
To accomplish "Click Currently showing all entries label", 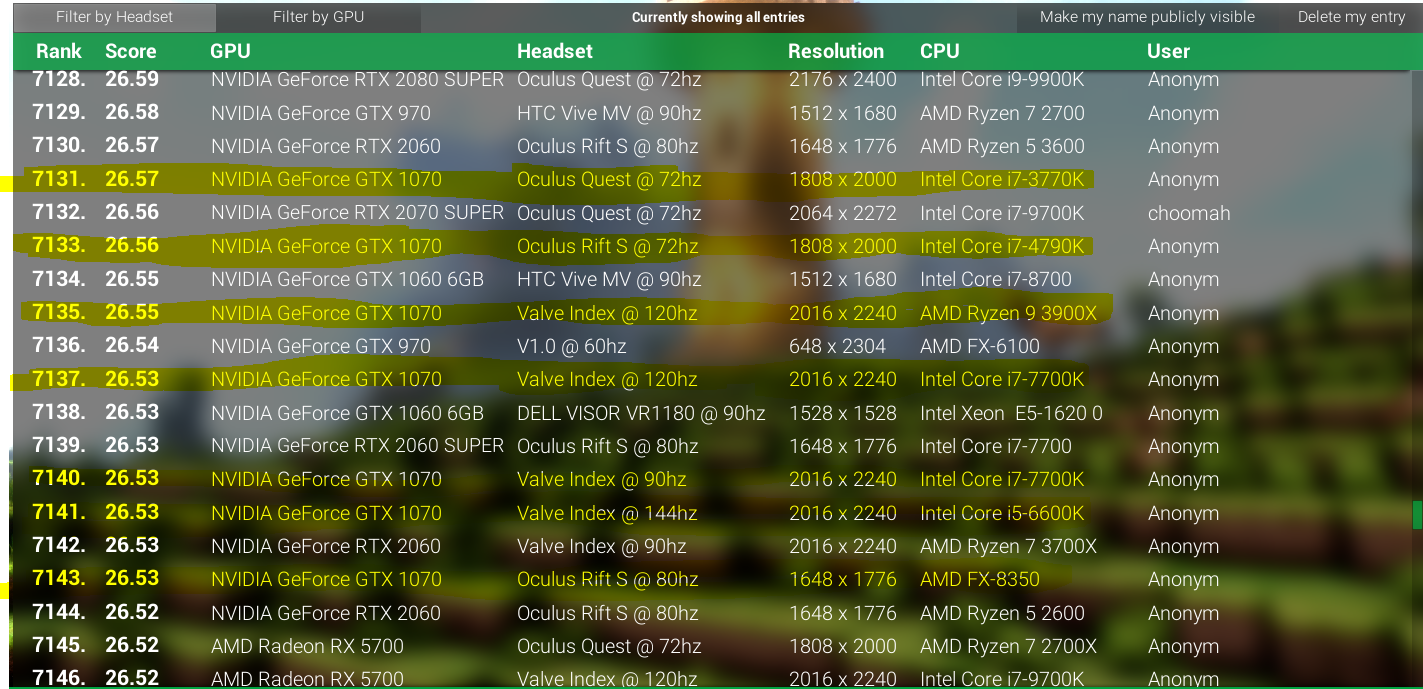I will point(718,17).
